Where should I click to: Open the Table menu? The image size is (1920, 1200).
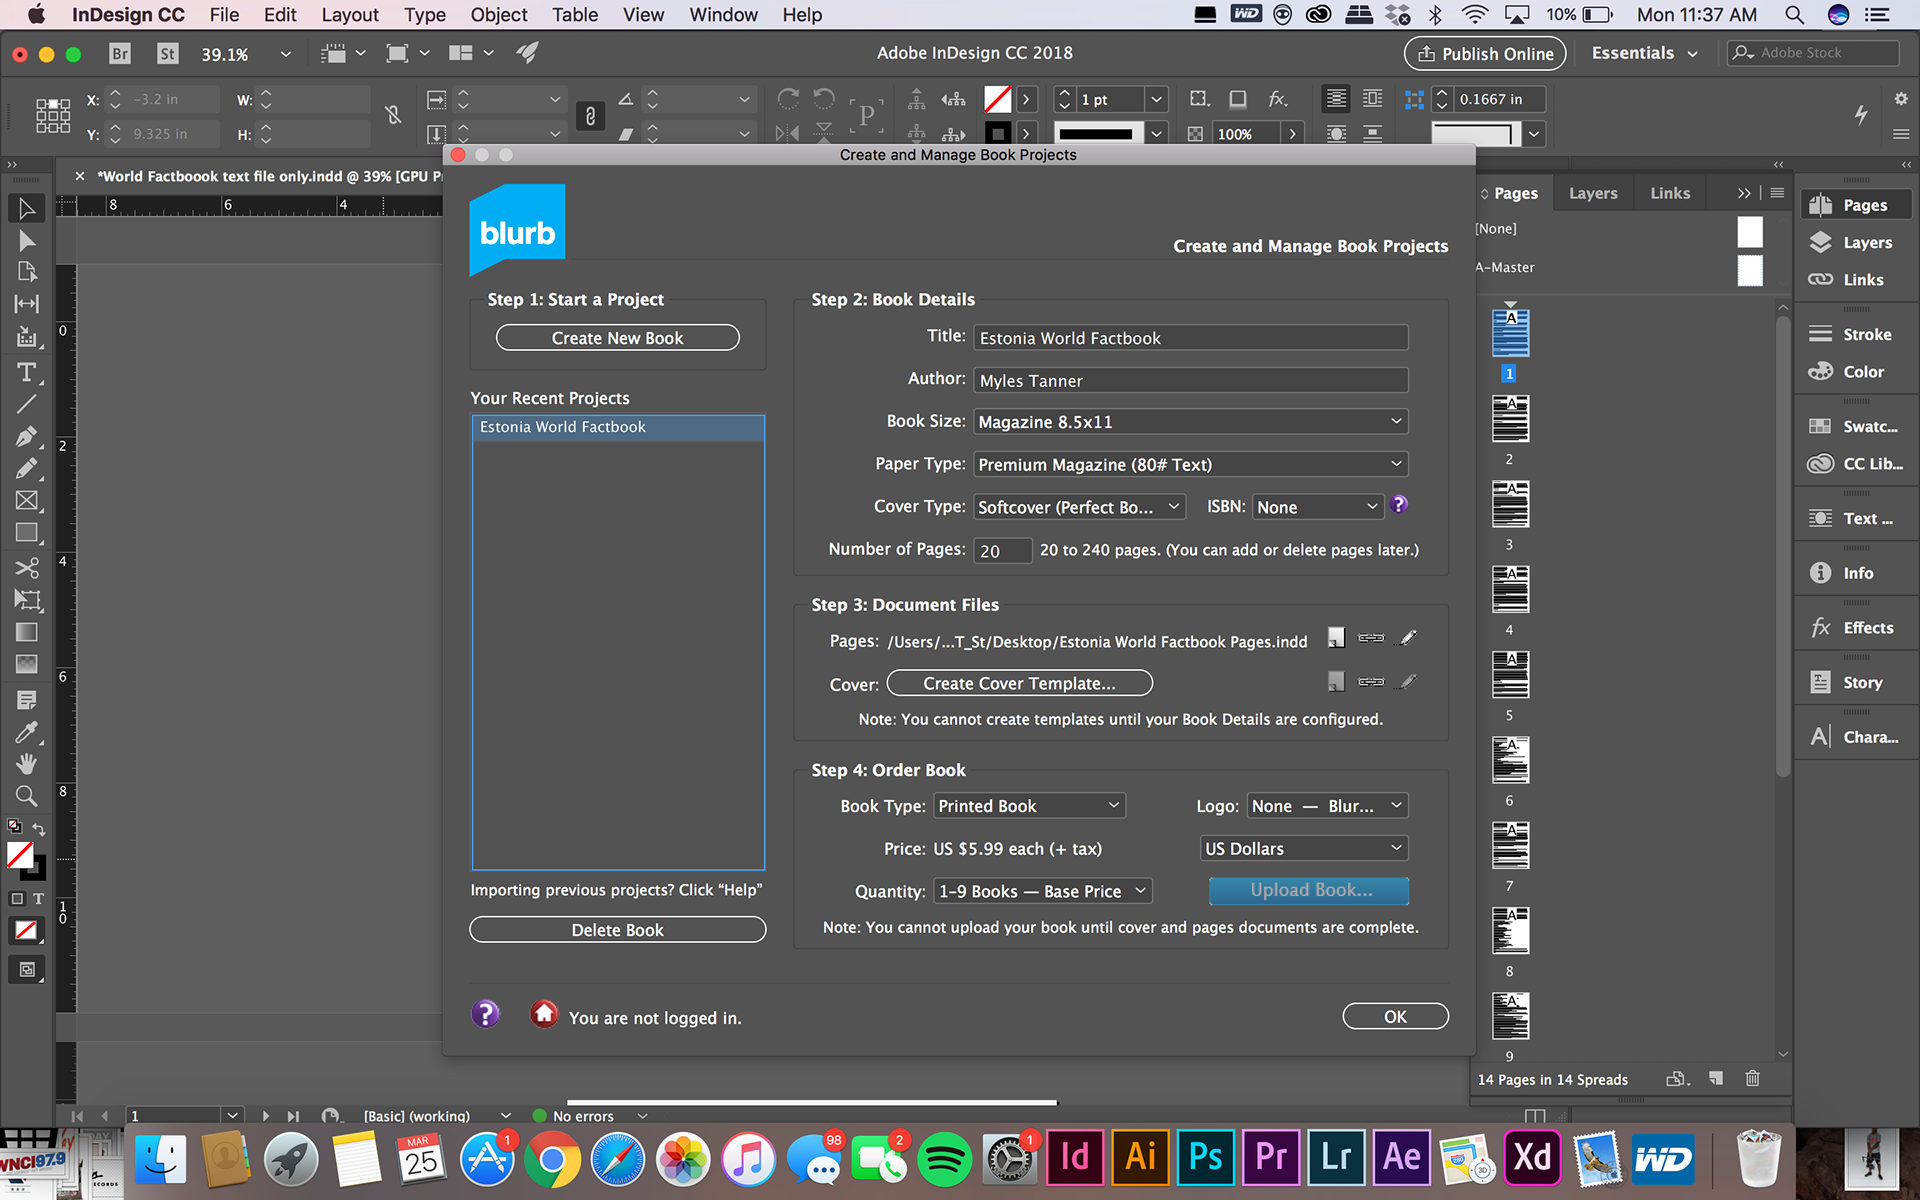point(575,15)
